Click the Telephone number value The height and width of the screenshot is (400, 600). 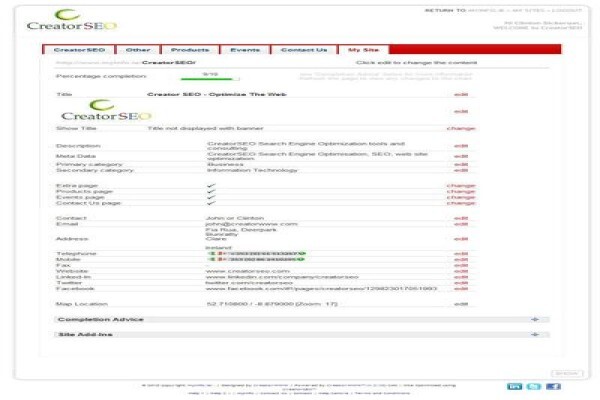click(x=256, y=253)
